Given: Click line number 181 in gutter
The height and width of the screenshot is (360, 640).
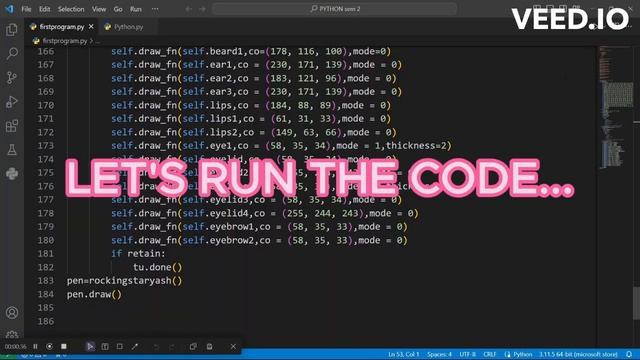Looking at the screenshot, I should (x=46, y=253).
